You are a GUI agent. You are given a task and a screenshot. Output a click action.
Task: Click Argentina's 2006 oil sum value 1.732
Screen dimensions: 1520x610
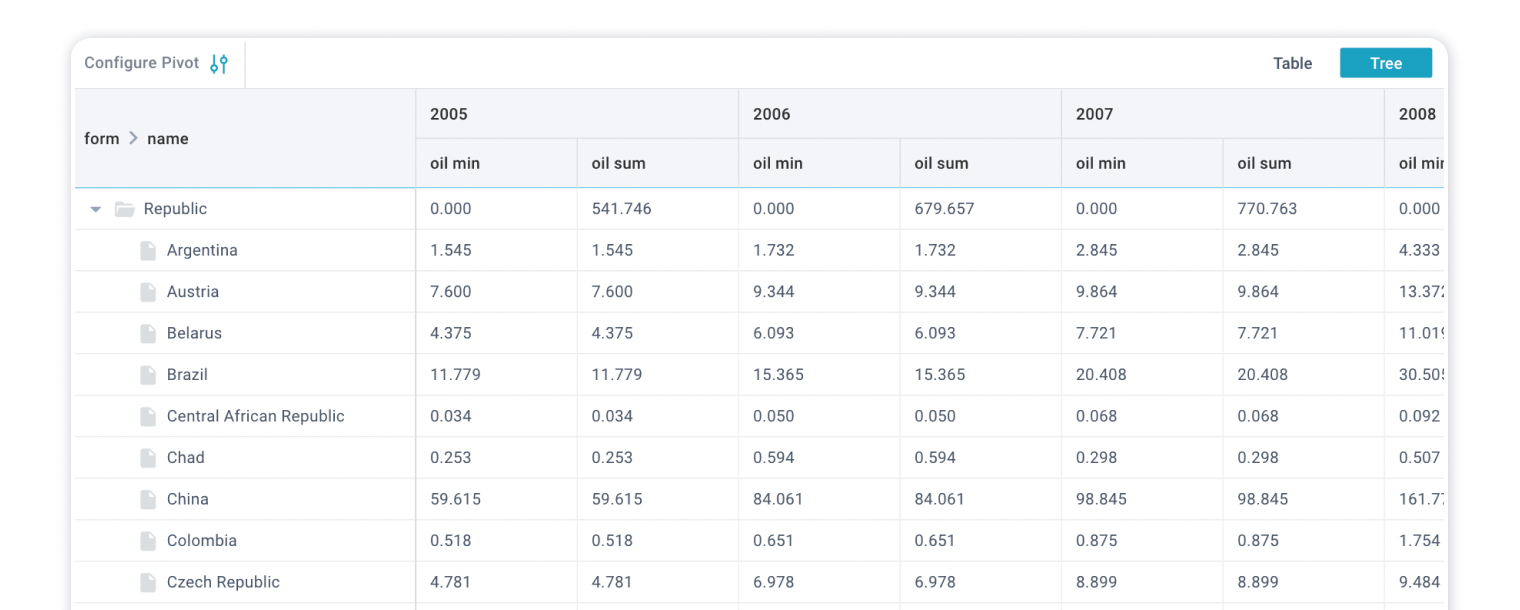981,251
